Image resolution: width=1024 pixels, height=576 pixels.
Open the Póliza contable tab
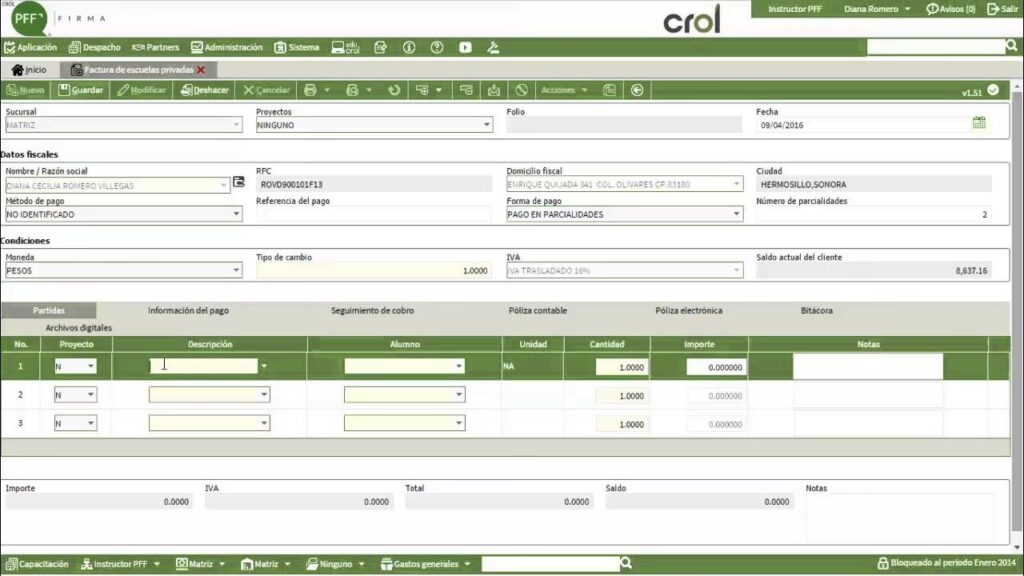point(537,311)
